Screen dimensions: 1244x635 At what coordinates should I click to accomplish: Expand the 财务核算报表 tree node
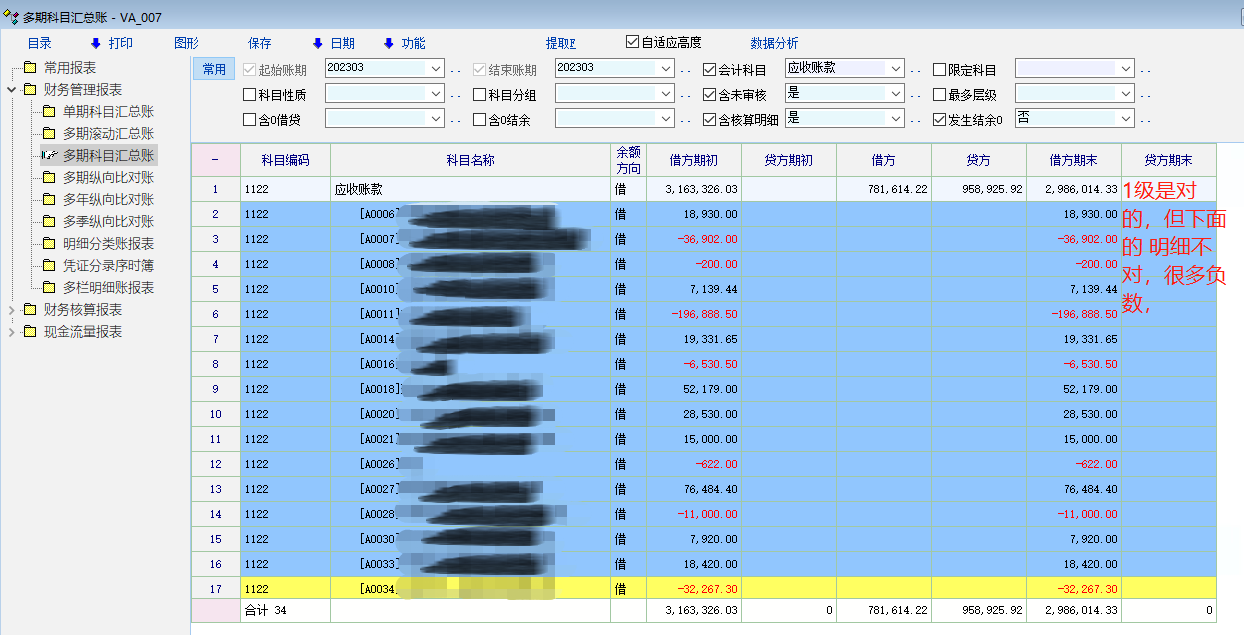(x=12, y=310)
